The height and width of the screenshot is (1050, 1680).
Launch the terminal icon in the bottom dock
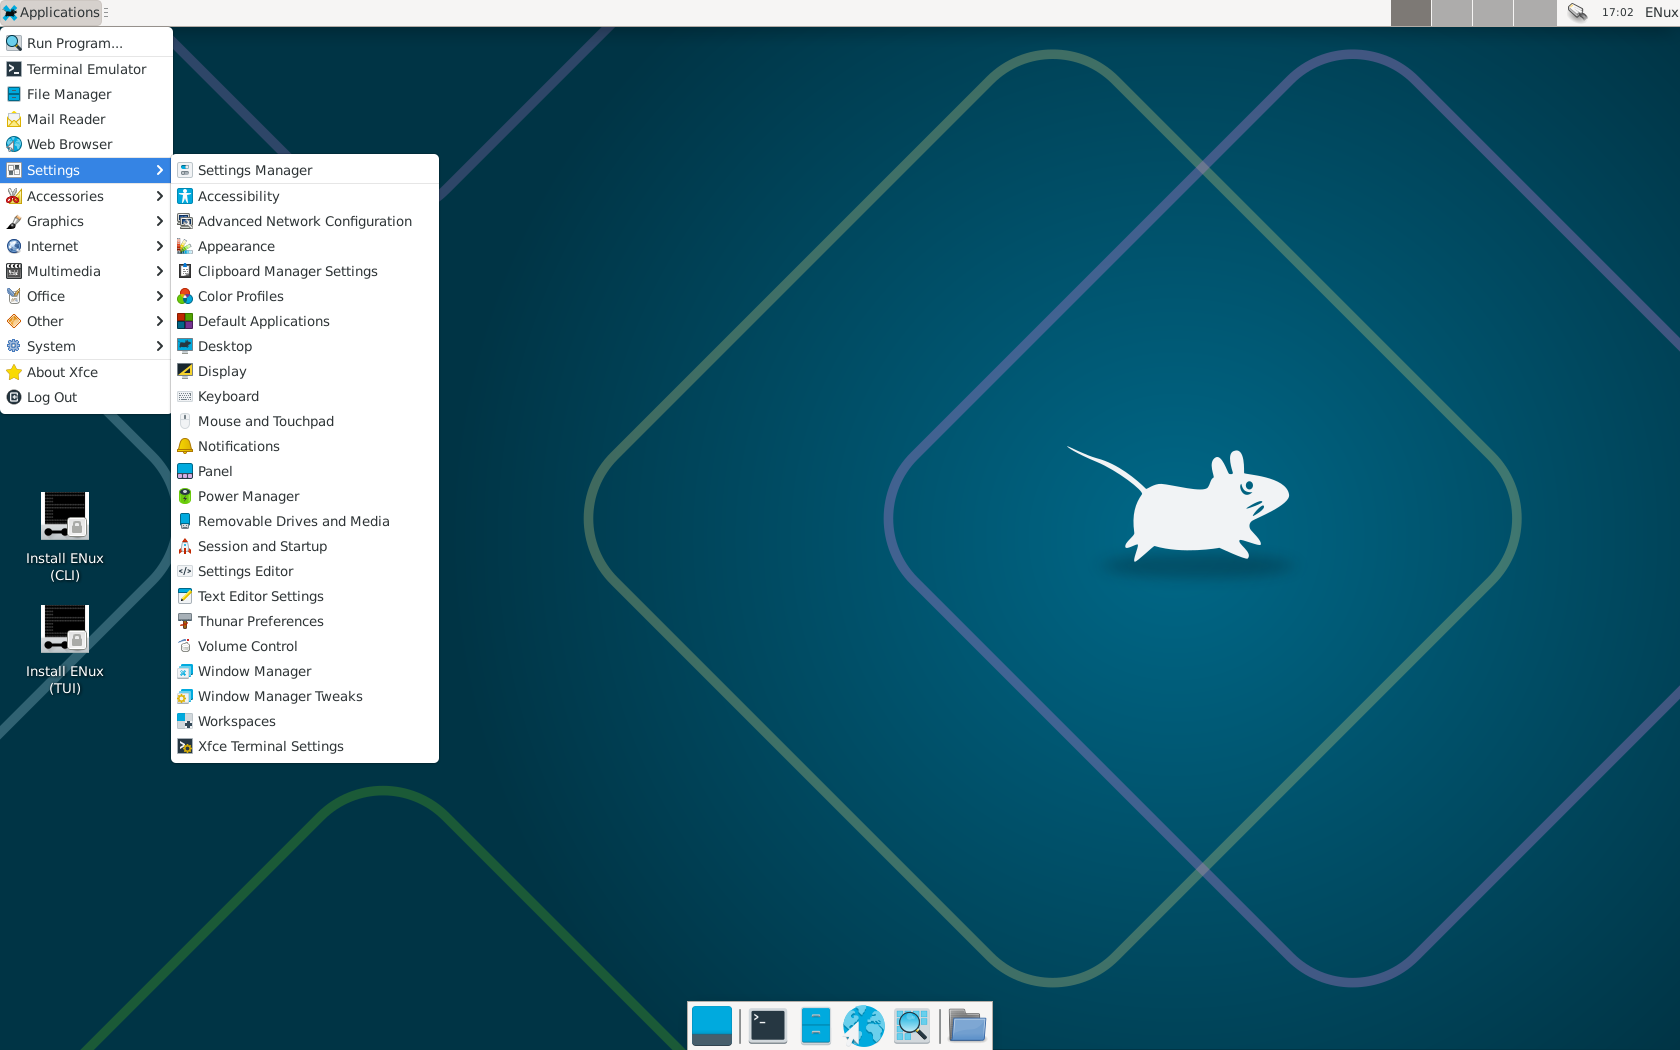click(768, 1026)
